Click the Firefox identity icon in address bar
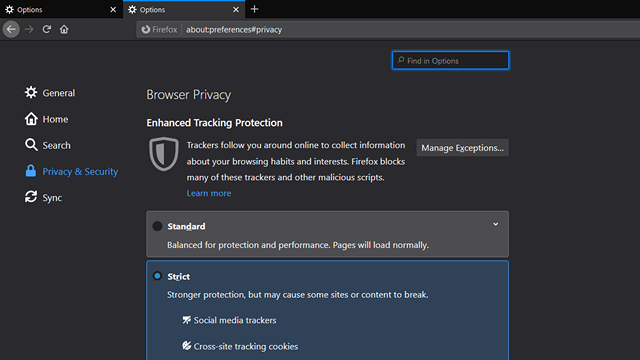Image resolution: width=640 pixels, height=360 pixels. pyautogui.click(x=146, y=29)
